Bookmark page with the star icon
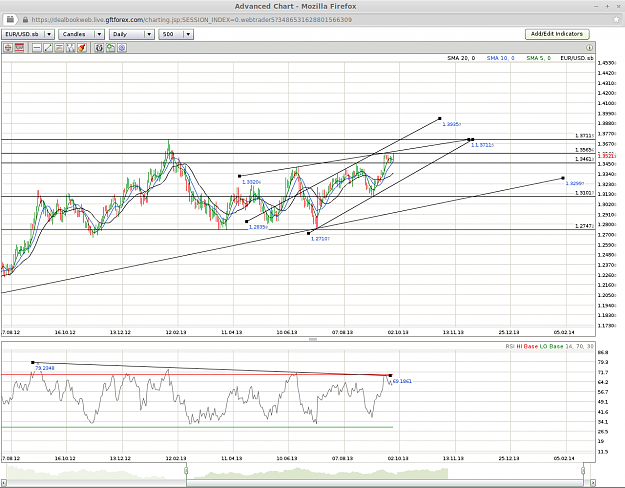 (x=616, y=20)
